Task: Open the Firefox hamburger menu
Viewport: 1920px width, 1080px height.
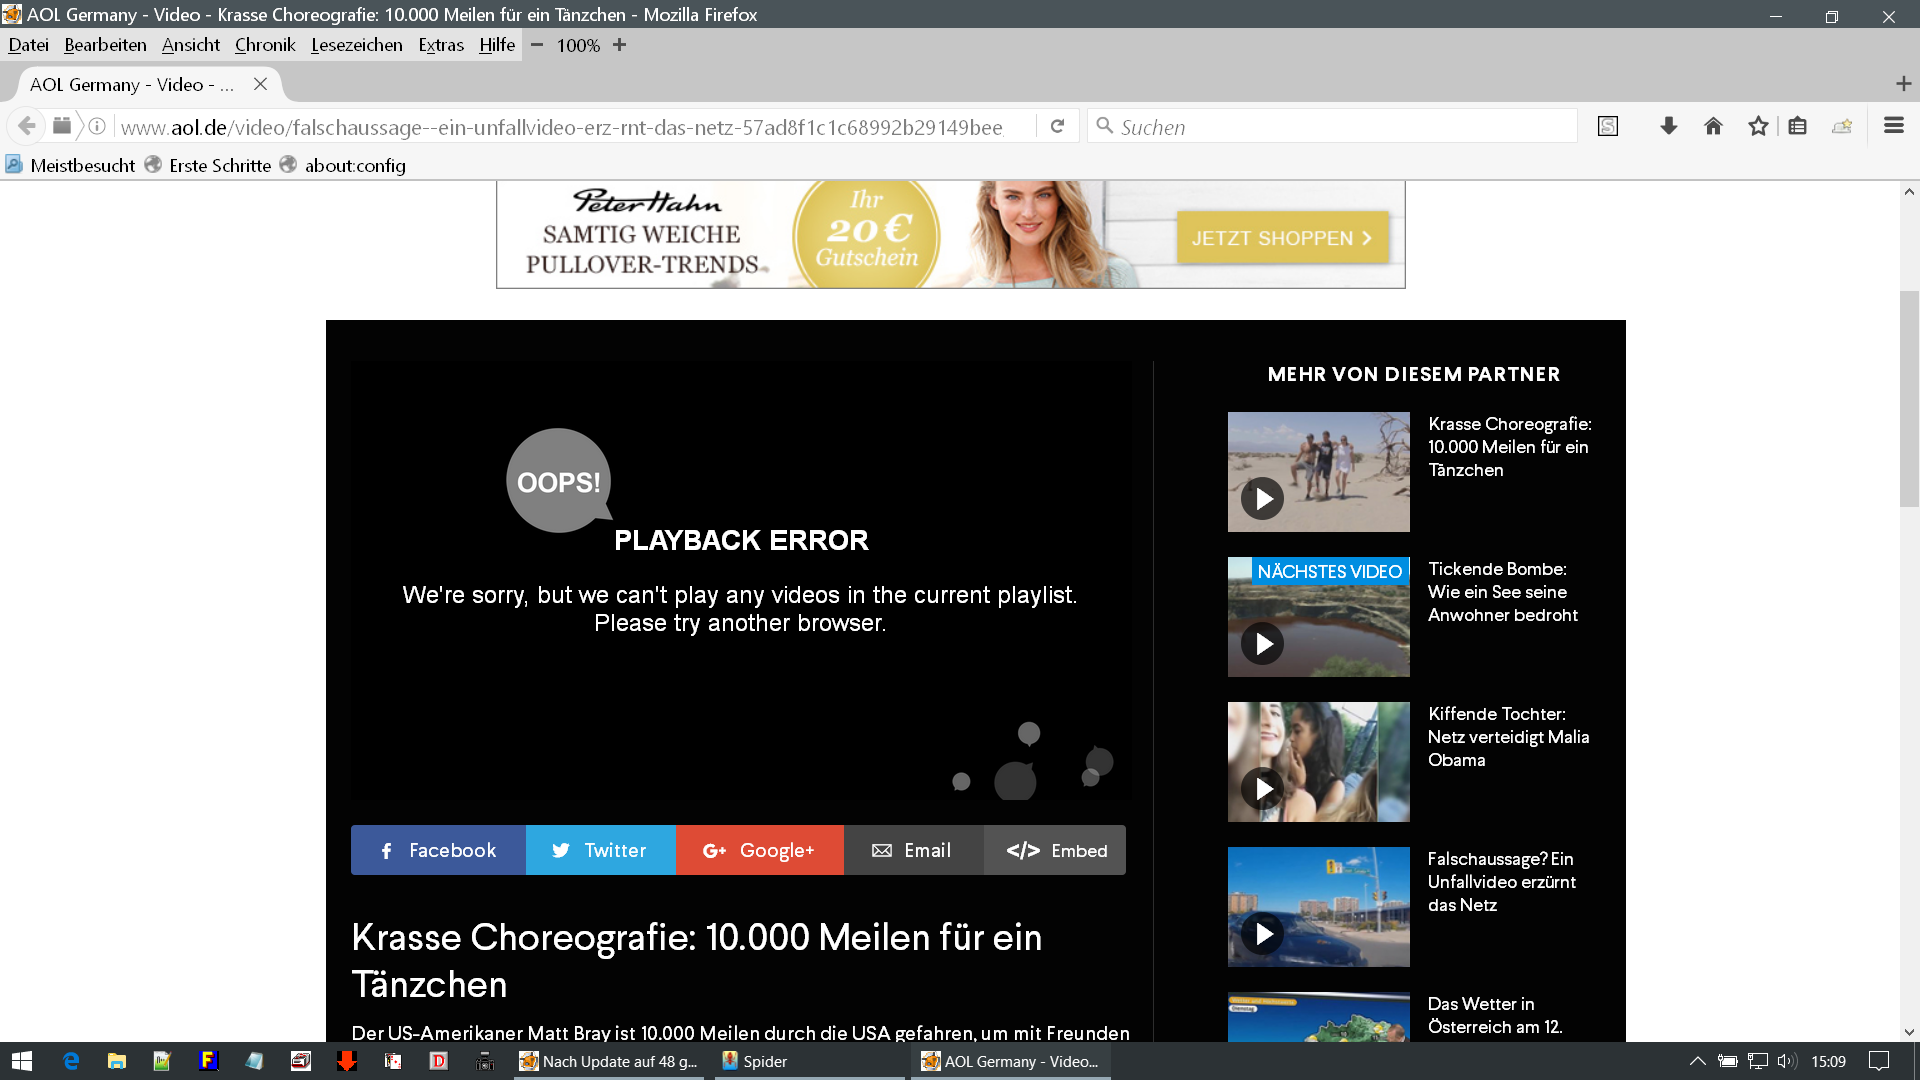Action: point(1893,126)
